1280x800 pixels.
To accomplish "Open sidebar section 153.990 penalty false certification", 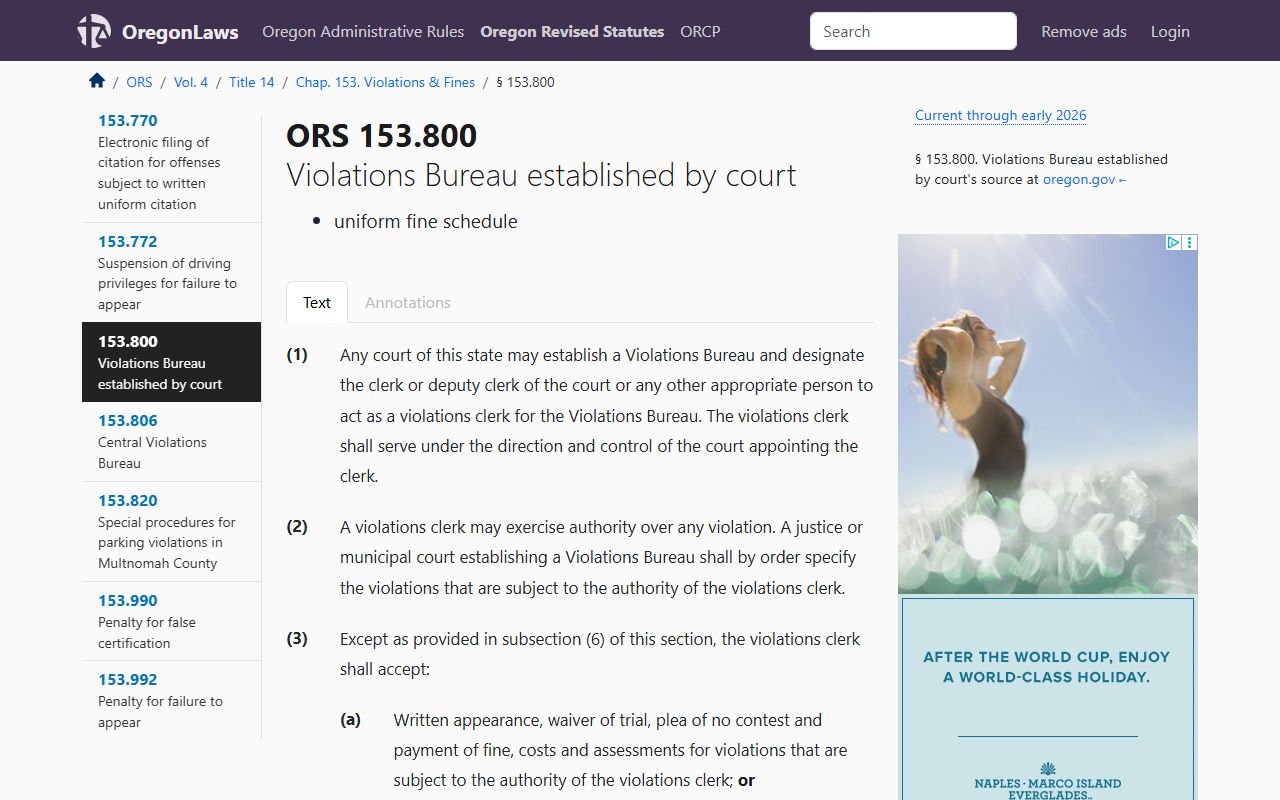I will [171, 621].
